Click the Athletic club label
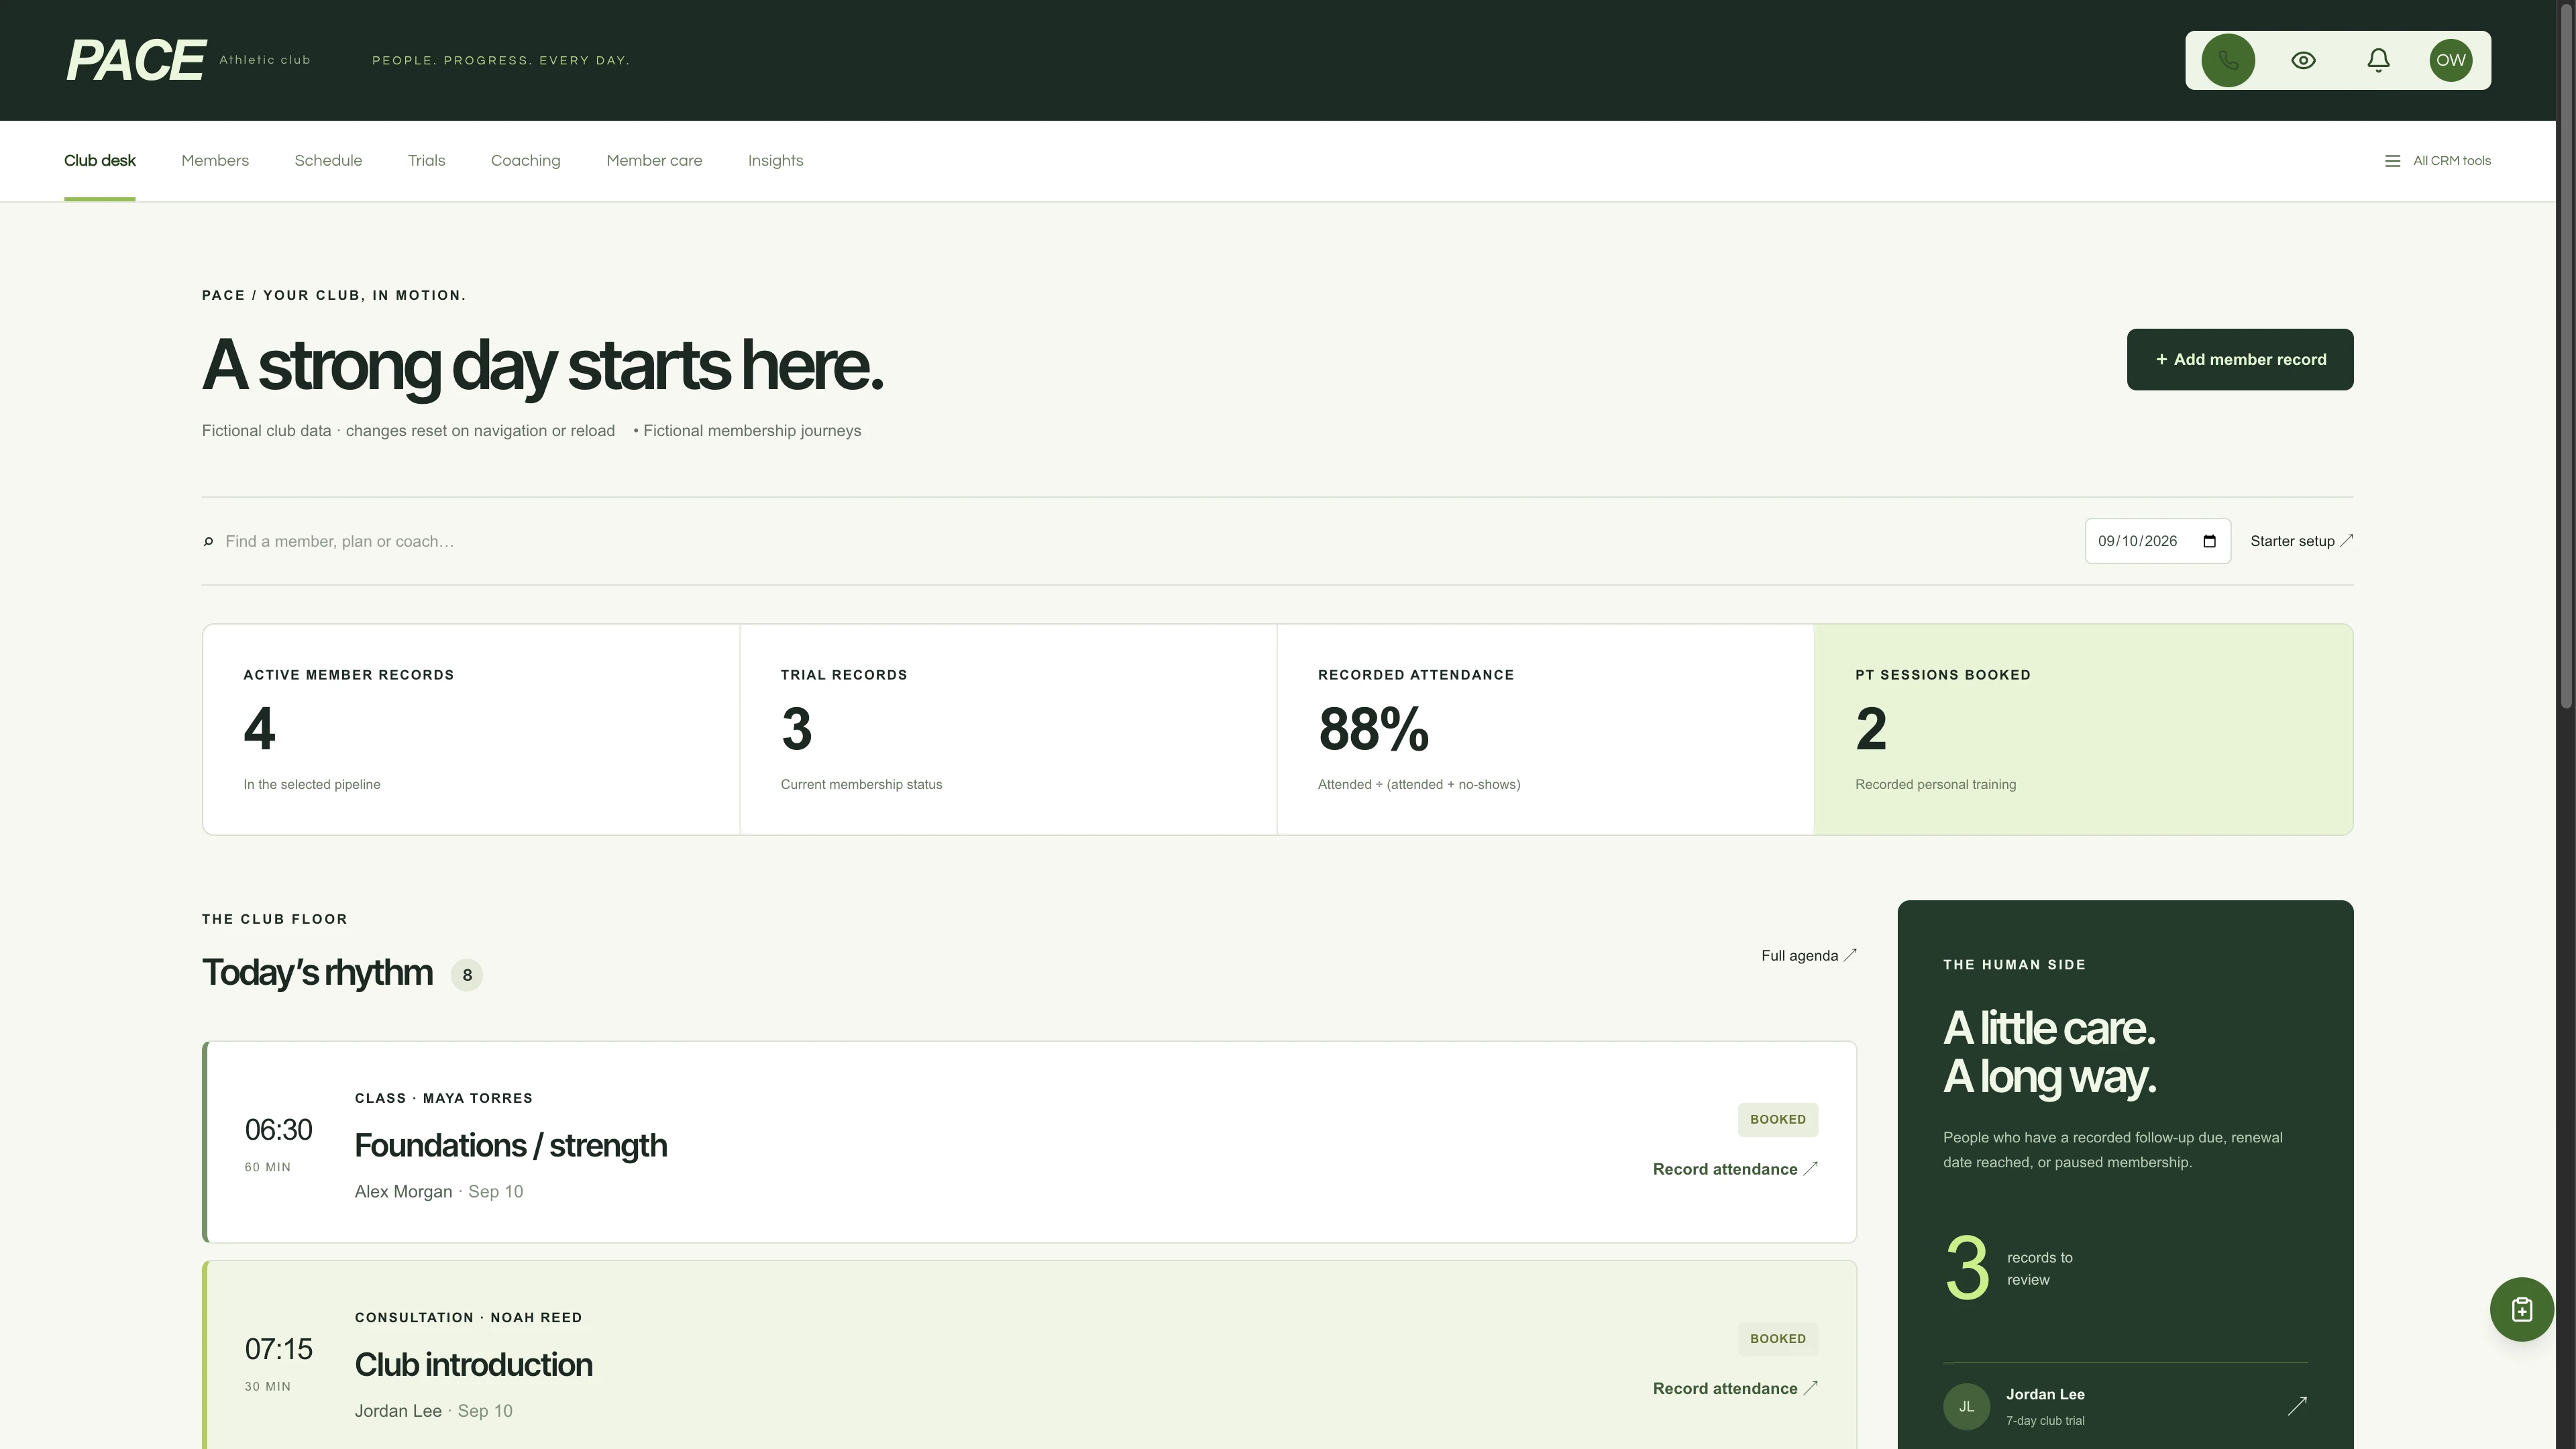The height and width of the screenshot is (1449, 2576). point(265,60)
